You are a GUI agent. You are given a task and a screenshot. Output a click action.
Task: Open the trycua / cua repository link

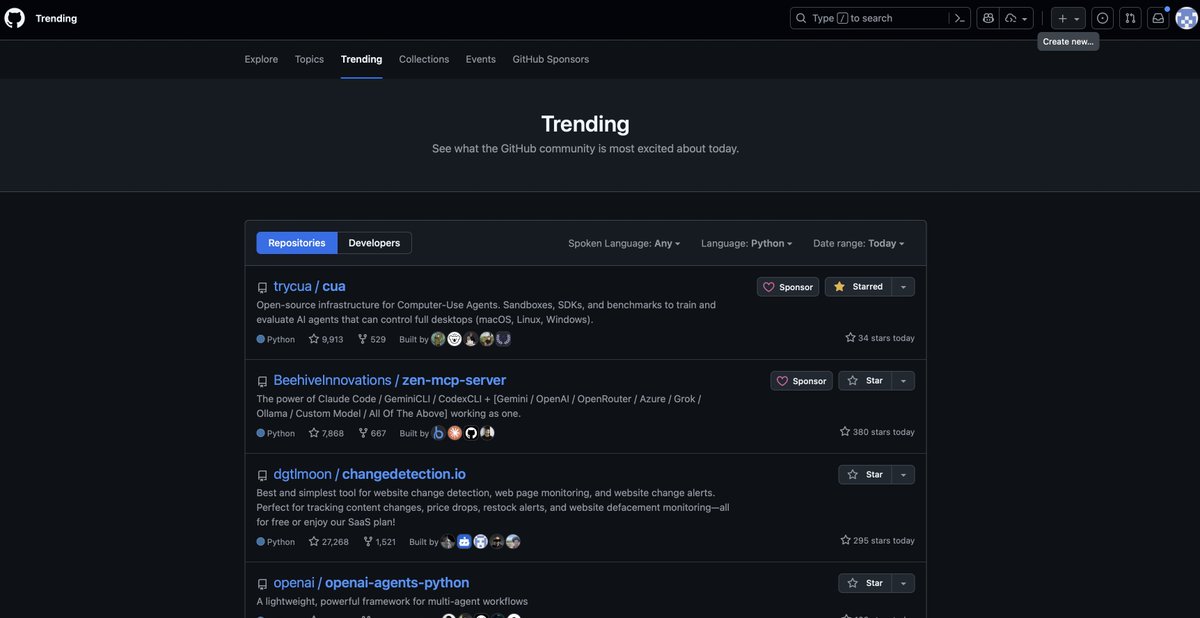[x=309, y=286]
